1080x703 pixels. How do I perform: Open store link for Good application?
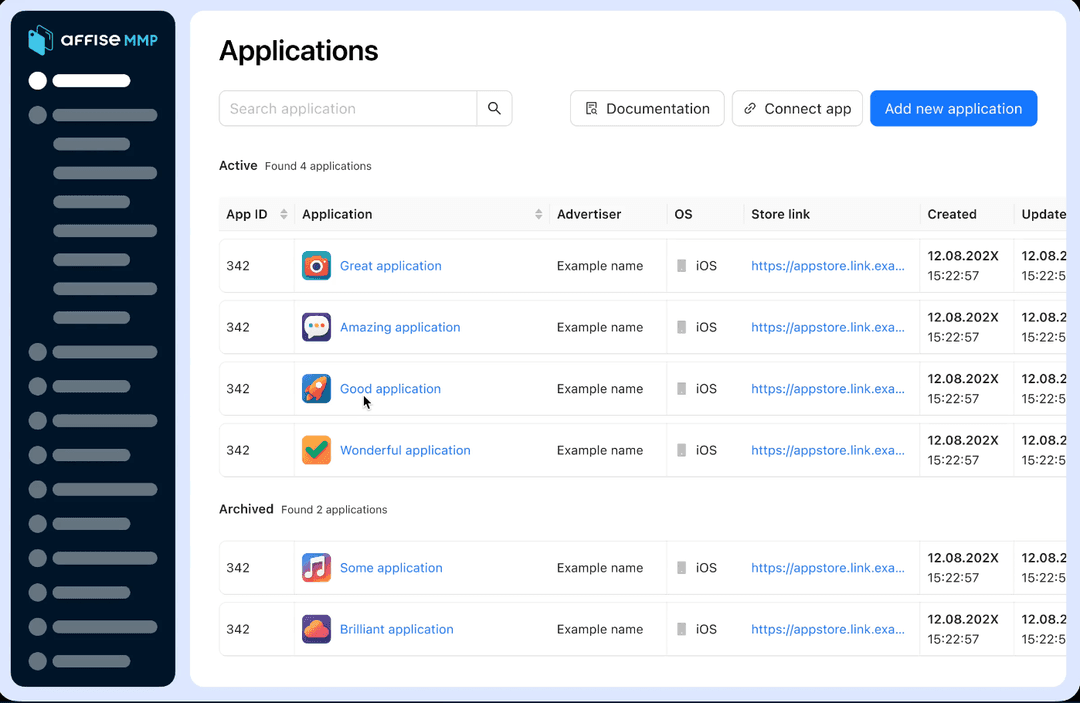[x=828, y=388]
